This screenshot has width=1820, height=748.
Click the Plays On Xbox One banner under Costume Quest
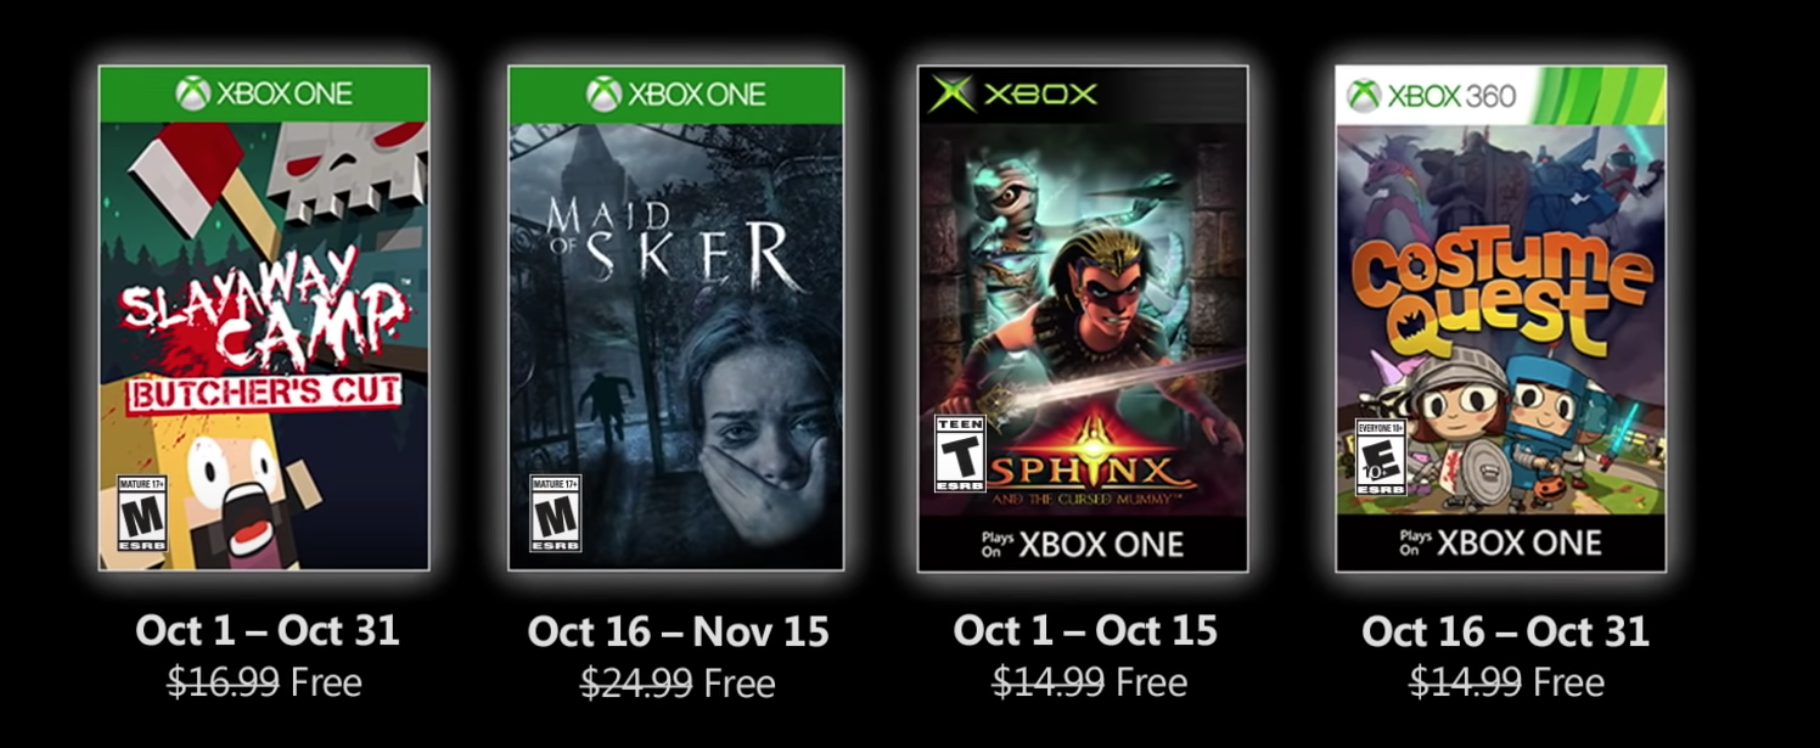pos(1501,543)
